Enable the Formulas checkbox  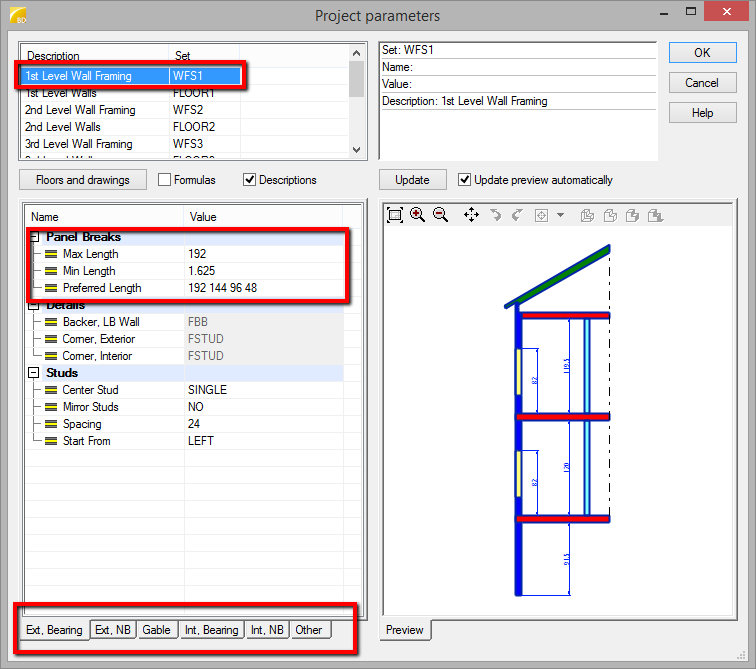tap(165, 180)
